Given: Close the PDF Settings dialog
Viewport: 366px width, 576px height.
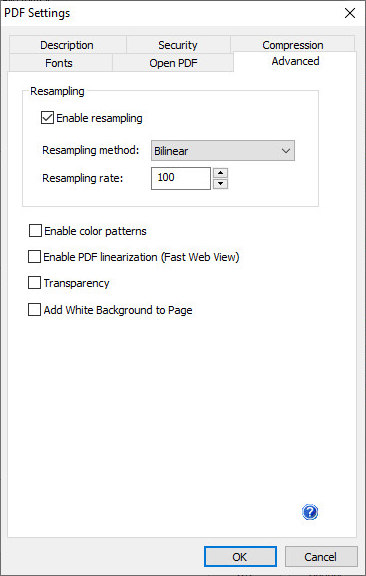Looking at the screenshot, I should coord(350,13).
